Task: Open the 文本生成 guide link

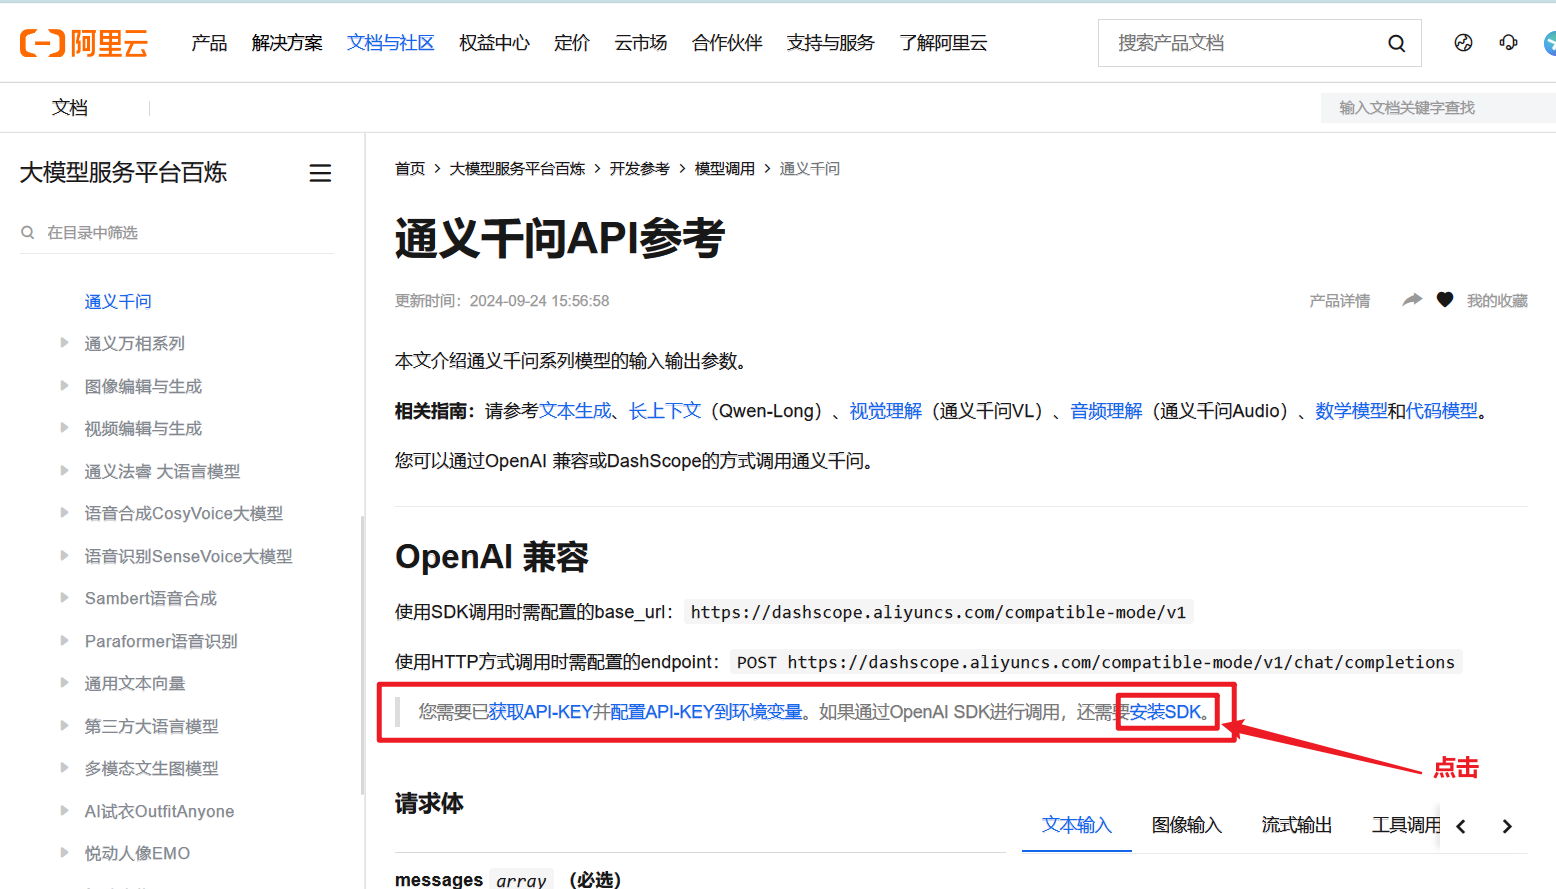Action: coord(575,411)
